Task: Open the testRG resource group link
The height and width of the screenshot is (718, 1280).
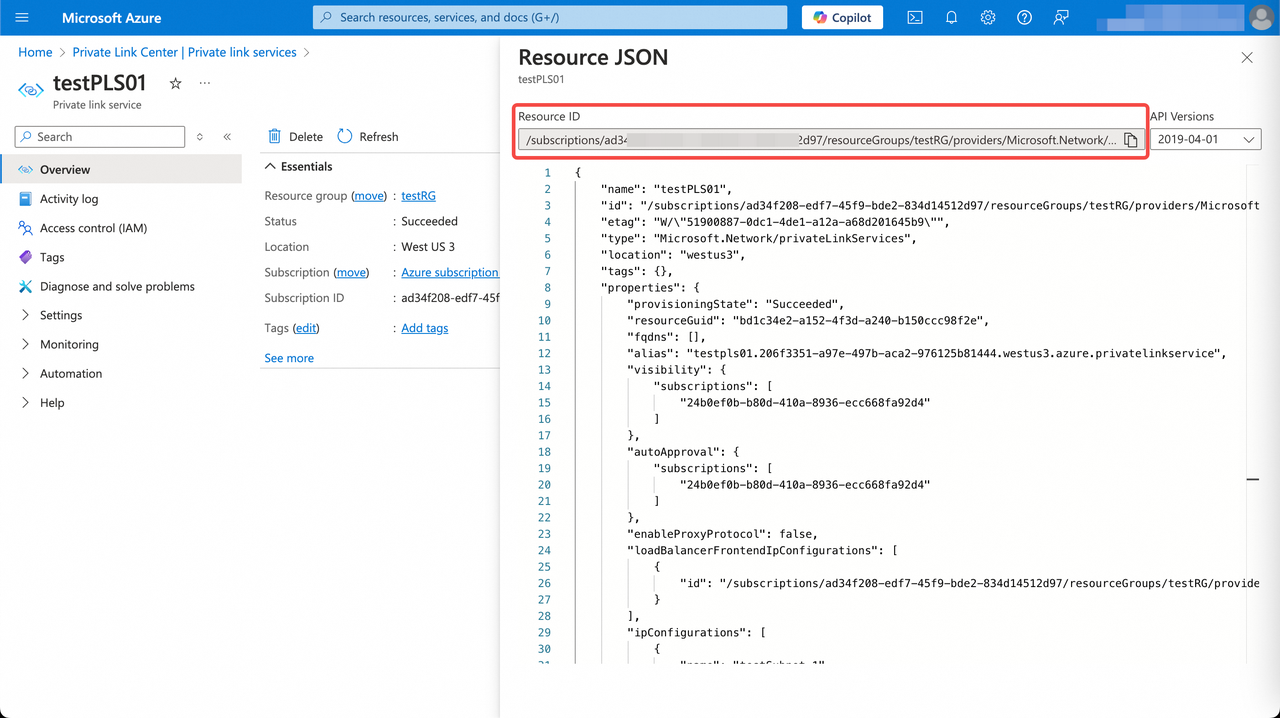Action: click(x=419, y=195)
